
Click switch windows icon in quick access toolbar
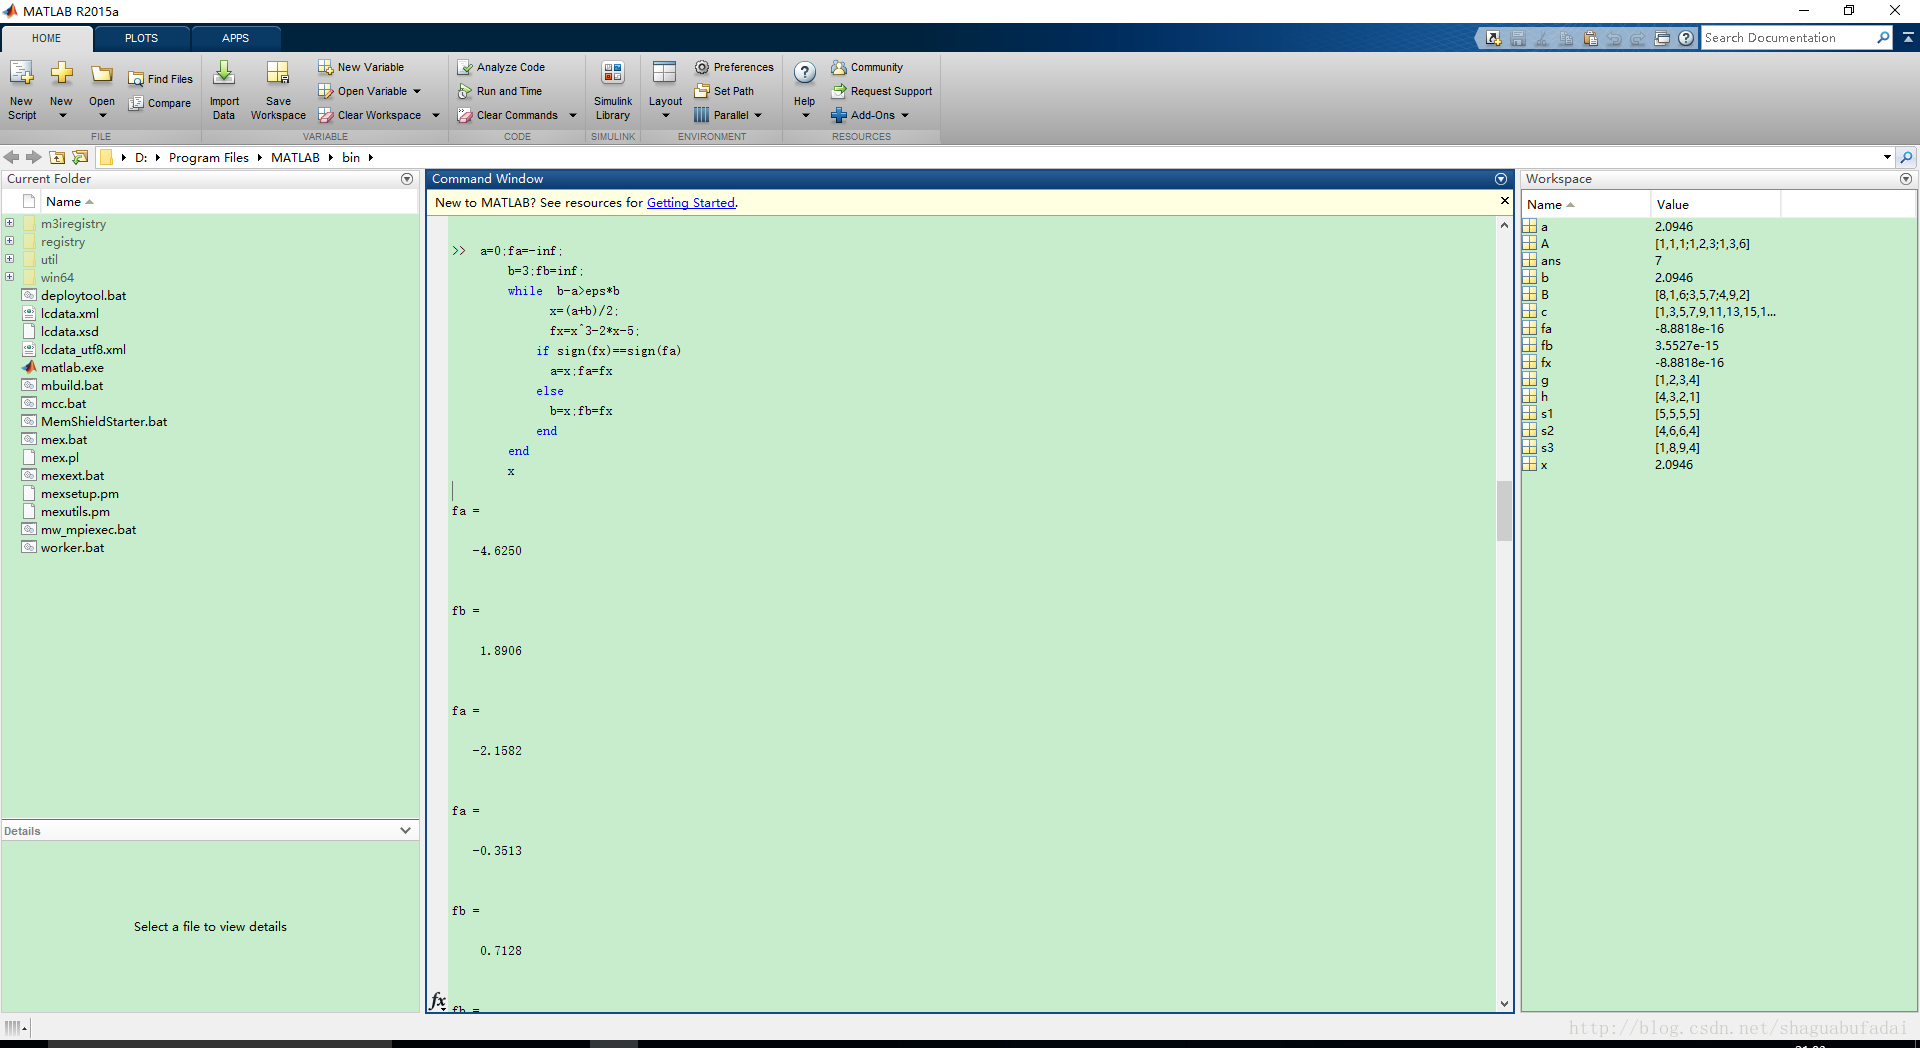[x=1662, y=38]
